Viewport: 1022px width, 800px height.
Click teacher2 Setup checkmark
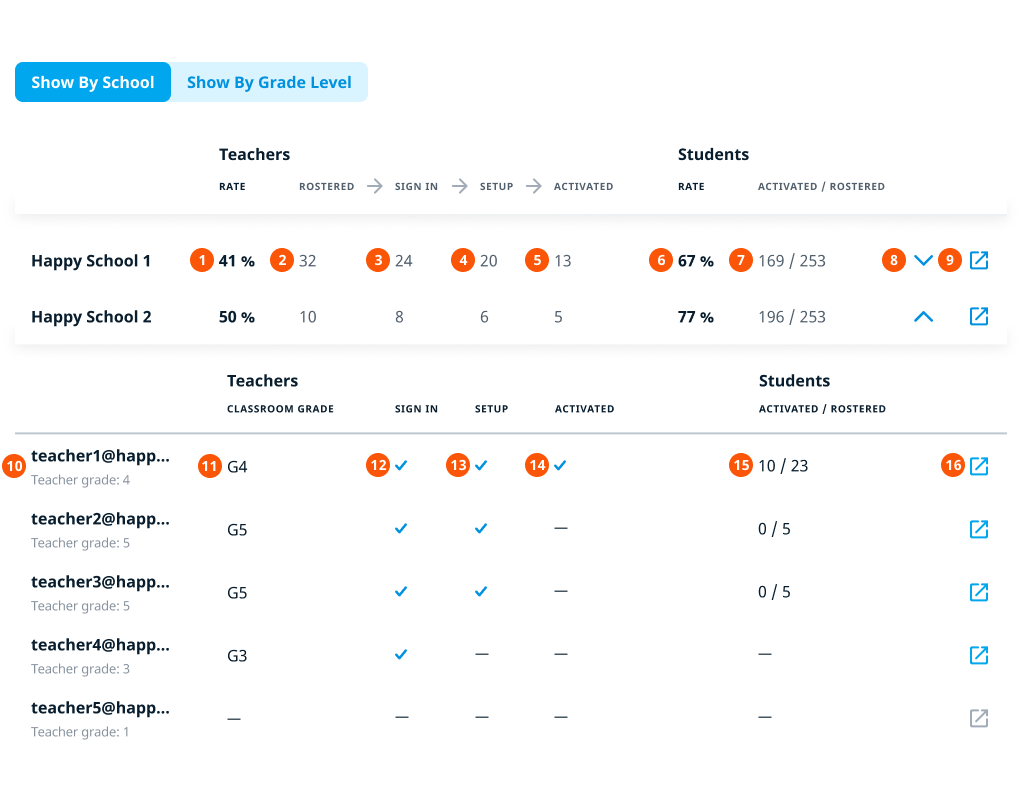click(x=481, y=529)
